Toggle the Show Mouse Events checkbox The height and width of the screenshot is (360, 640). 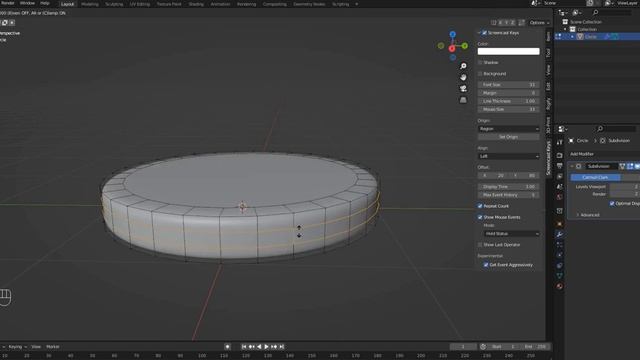point(480,217)
